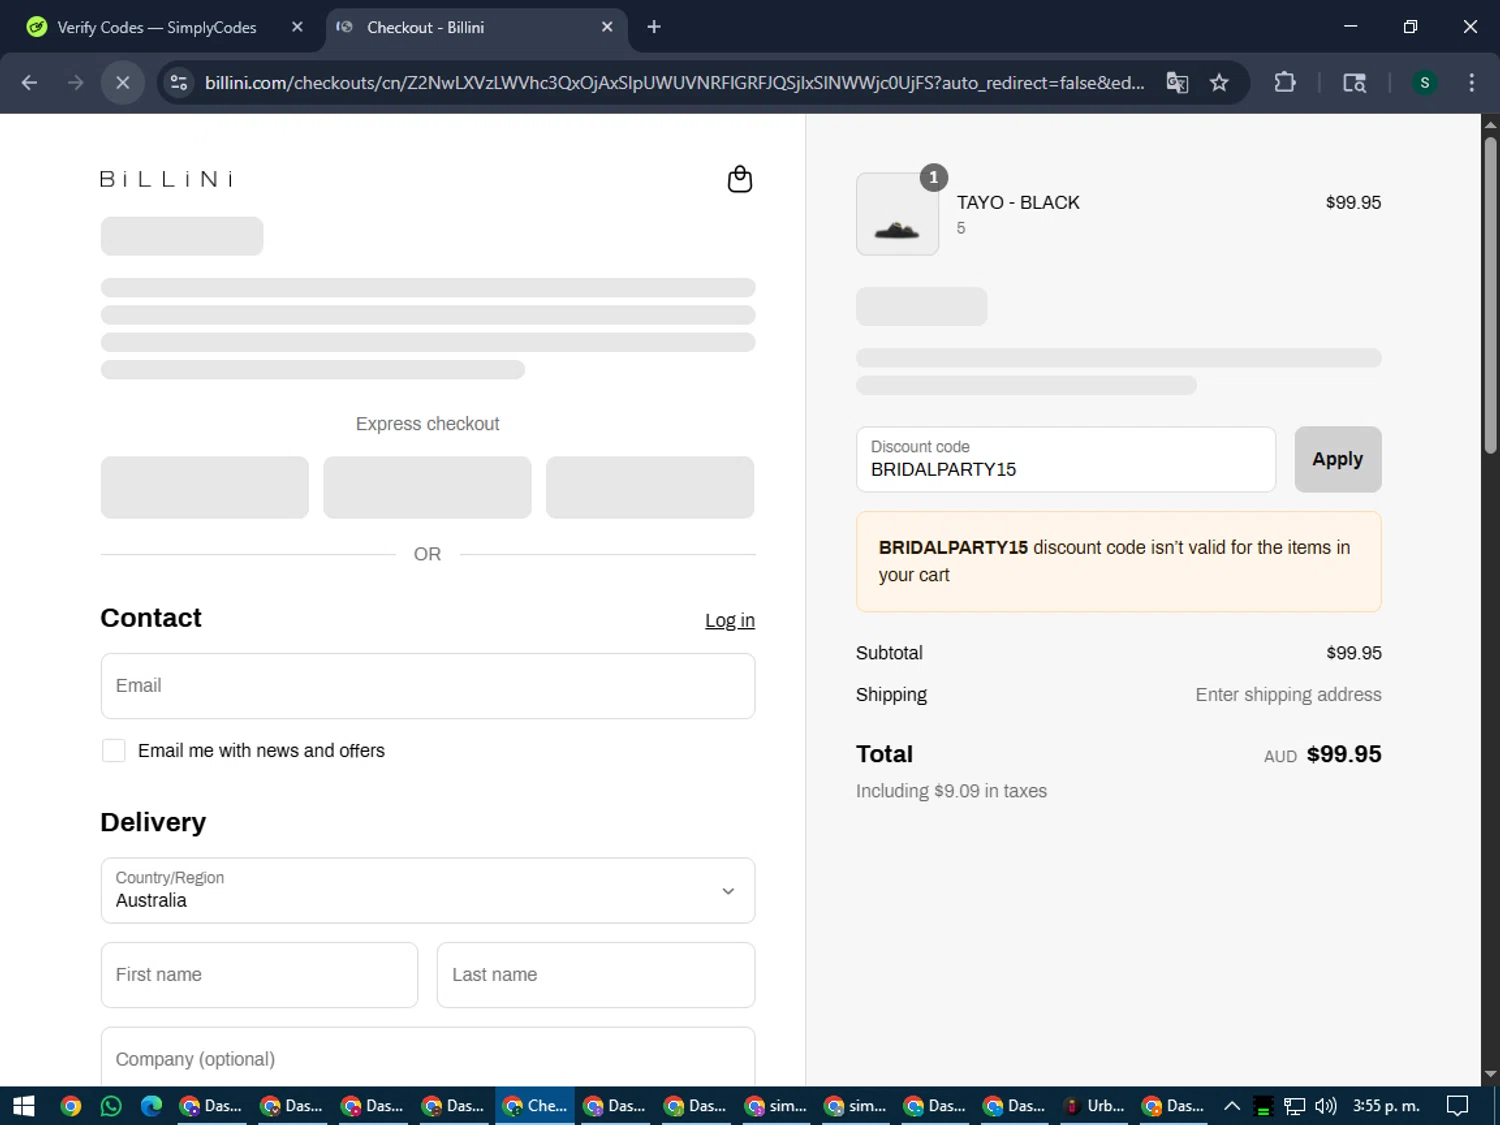Click the address bar URL
The image size is (1500, 1125).
click(x=674, y=83)
